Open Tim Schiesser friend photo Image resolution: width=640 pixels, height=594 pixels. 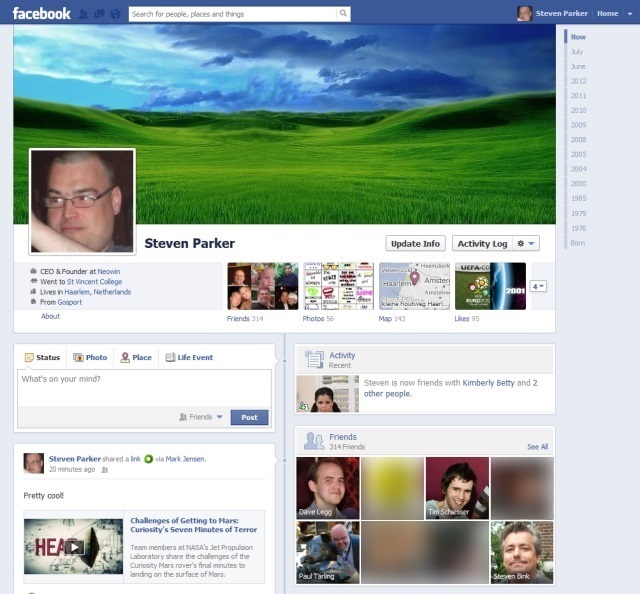[x=457, y=488]
